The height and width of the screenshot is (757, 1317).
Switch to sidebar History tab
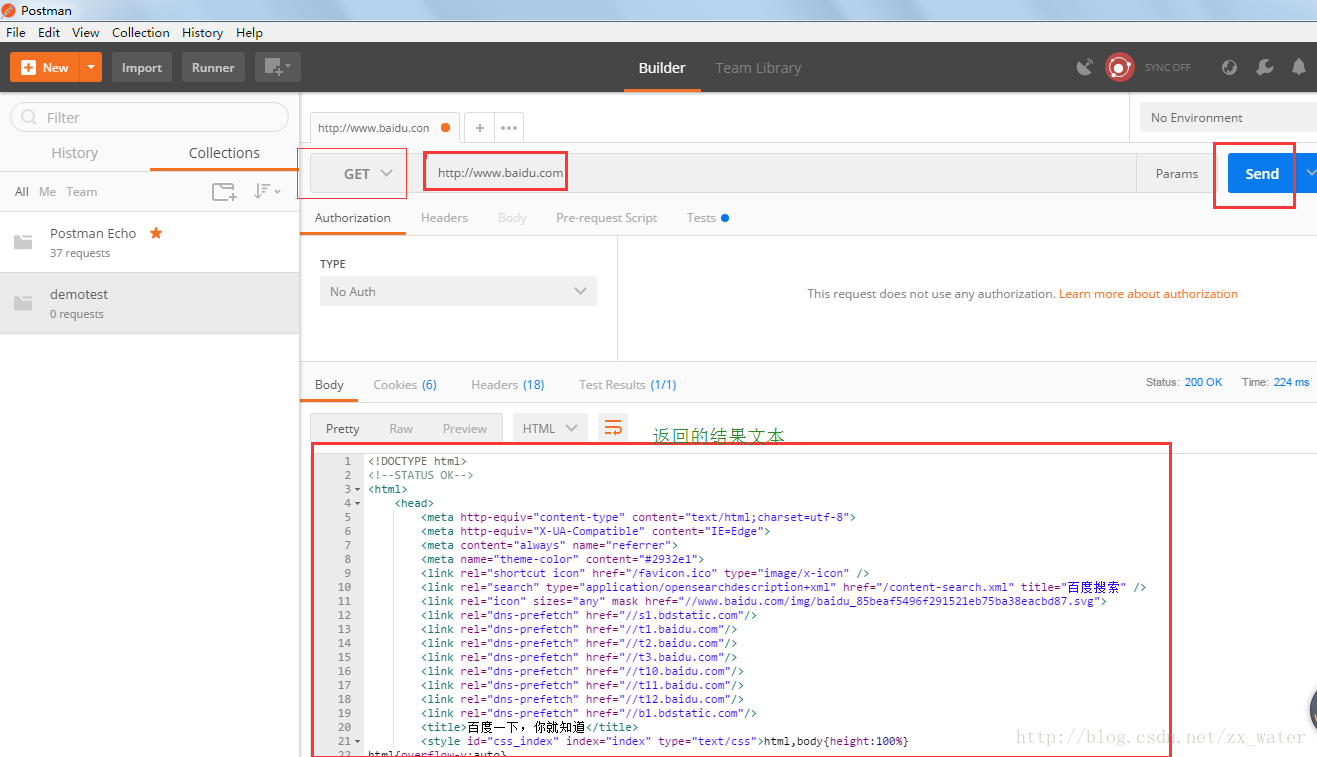pyautogui.click(x=75, y=153)
